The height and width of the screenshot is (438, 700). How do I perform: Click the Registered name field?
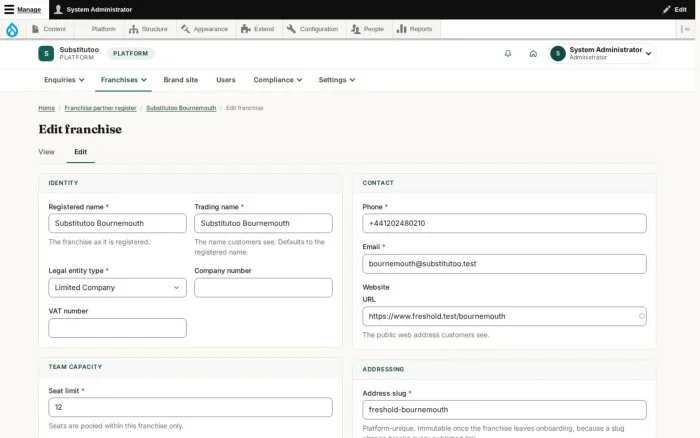117,223
